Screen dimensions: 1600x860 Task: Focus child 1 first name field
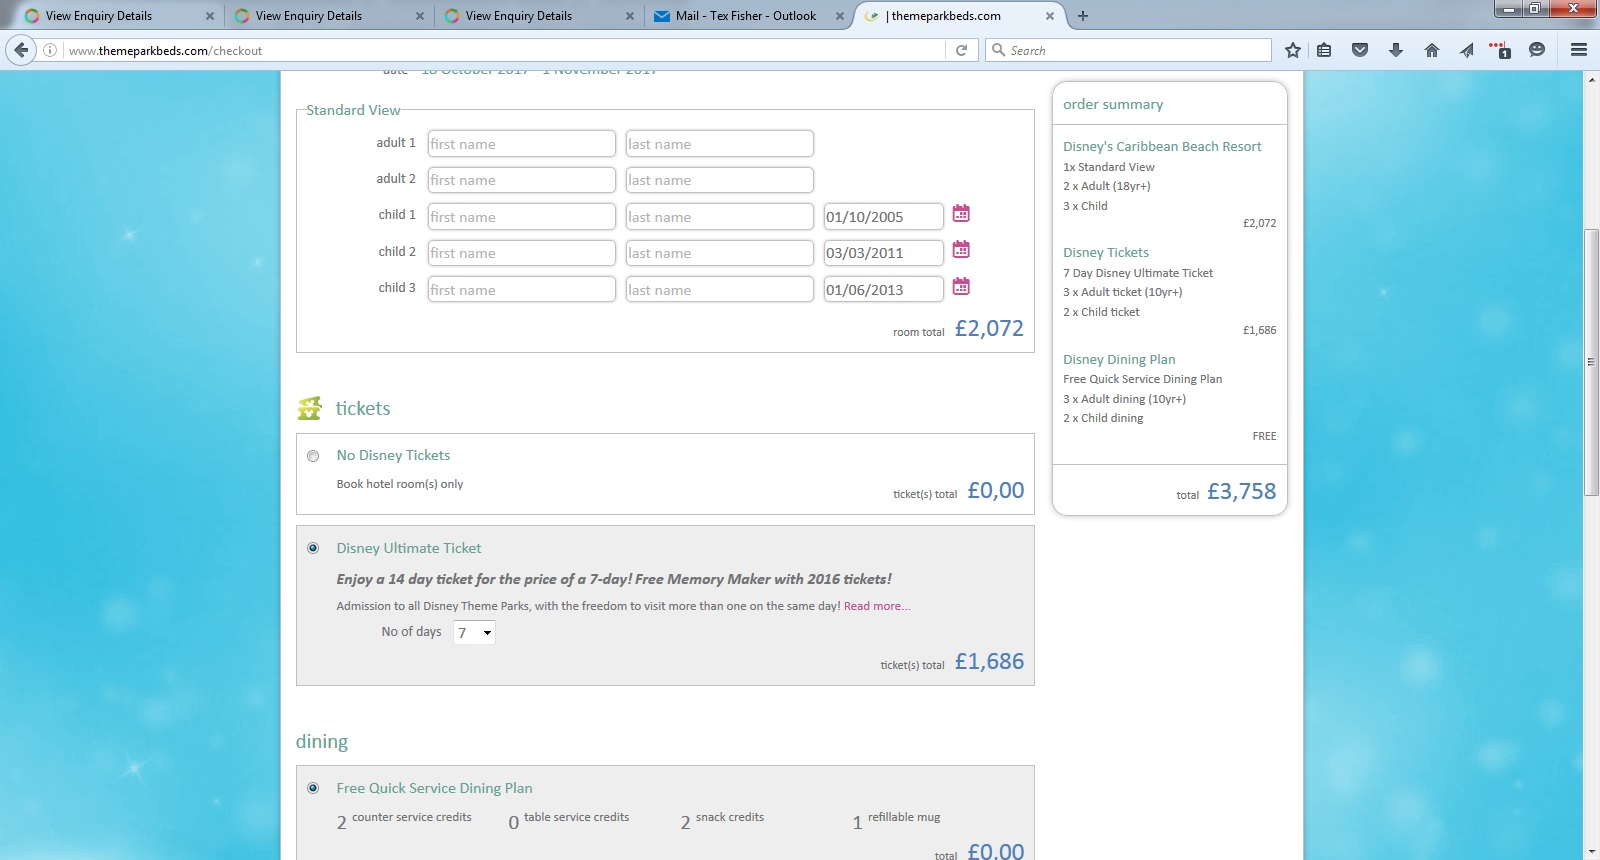pyautogui.click(x=521, y=217)
